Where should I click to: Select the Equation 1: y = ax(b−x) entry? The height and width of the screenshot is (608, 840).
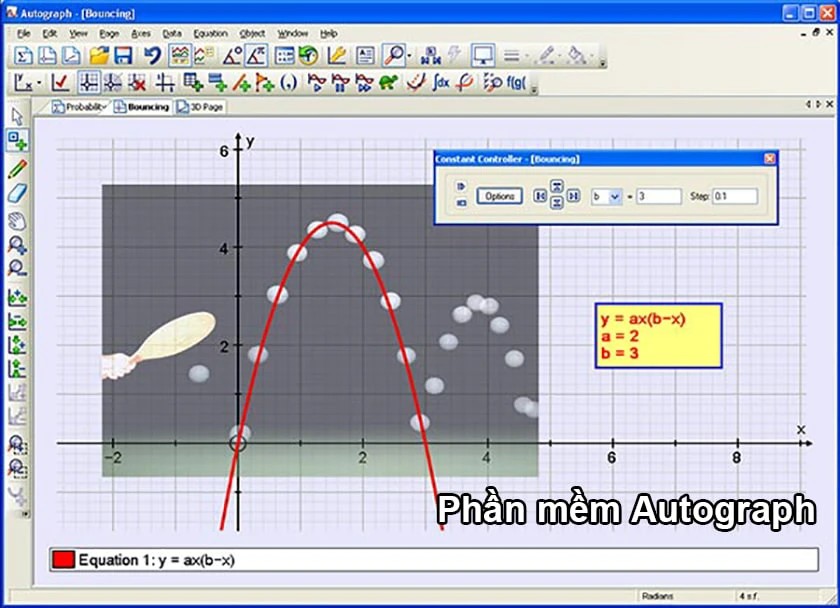[x=433, y=560]
